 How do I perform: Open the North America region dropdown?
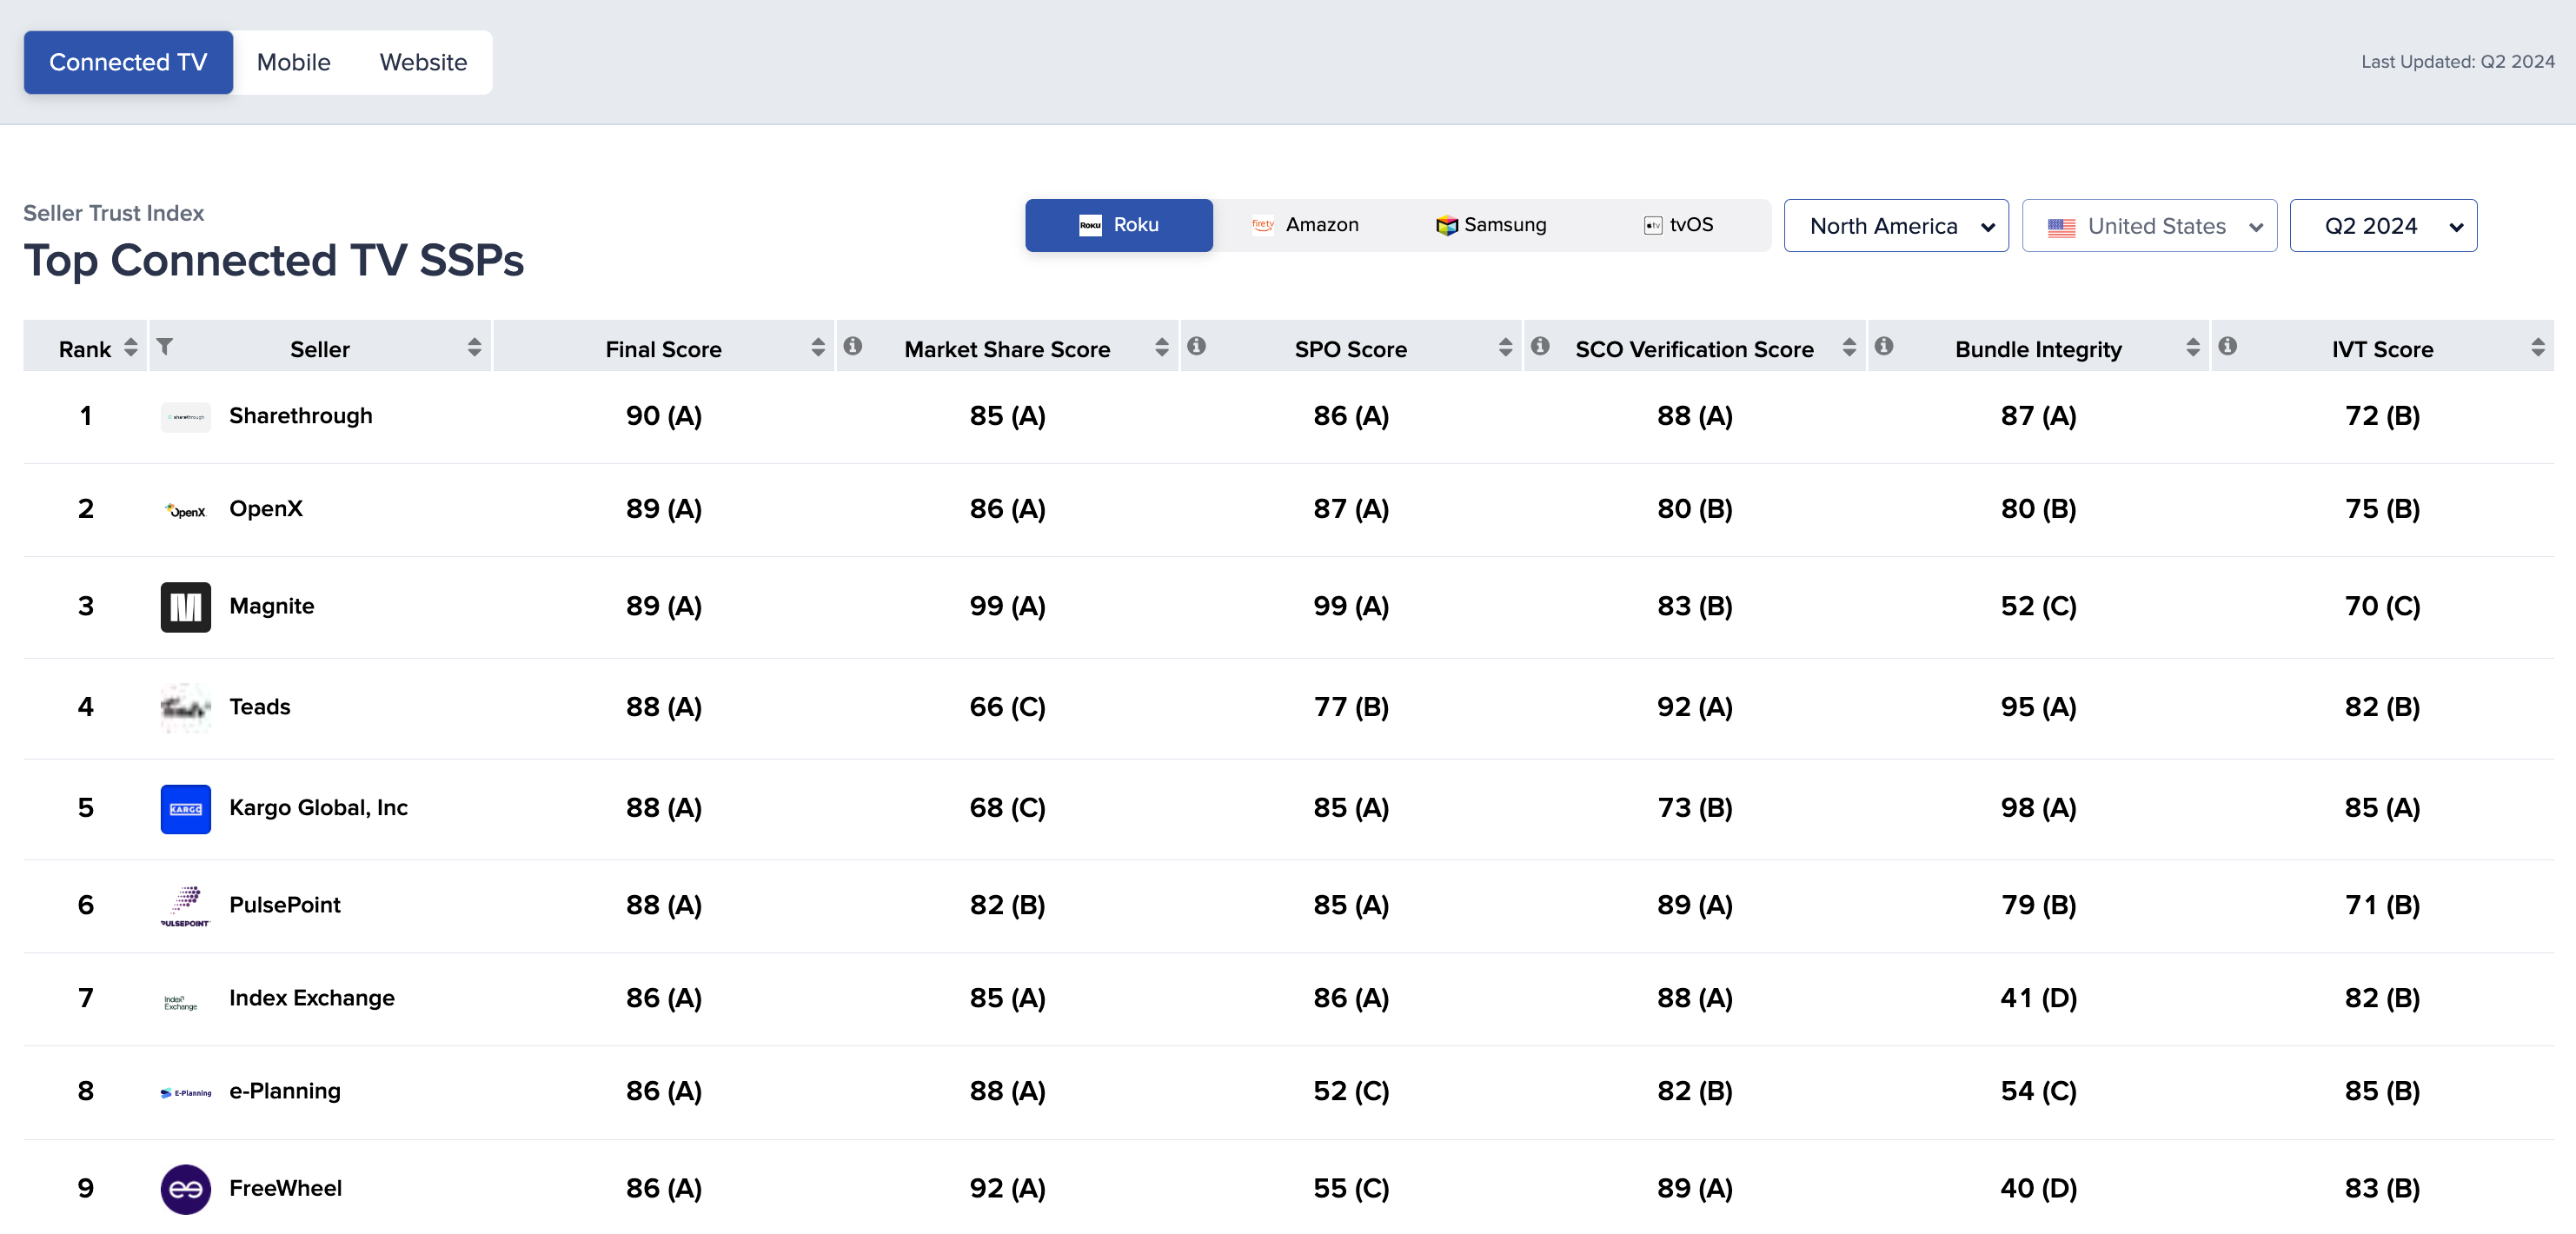1896,226
